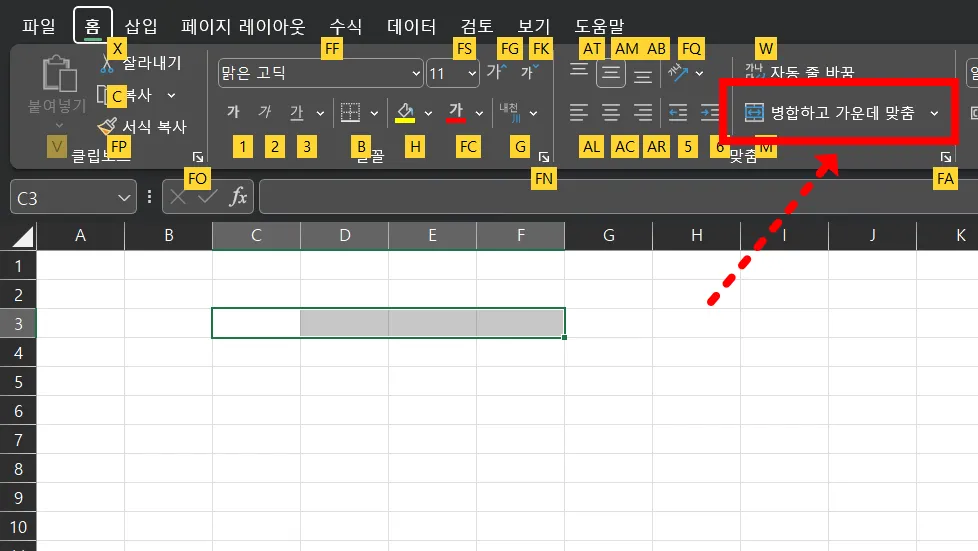Screen dimensions: 978x551
Task: Select the Home (홈) tab
Action: click(x=92, y=26)
